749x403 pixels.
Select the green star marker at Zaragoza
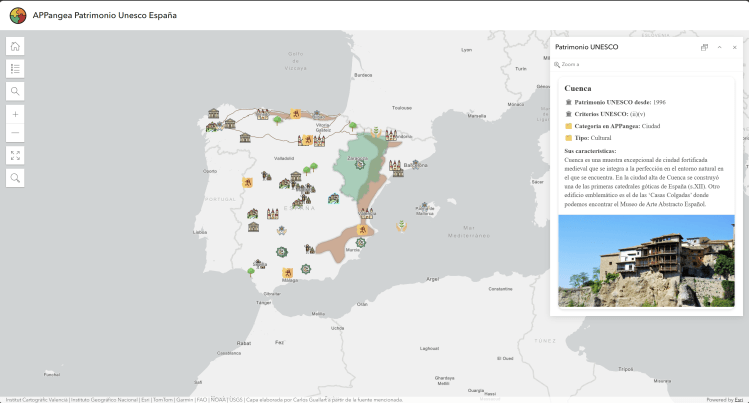(360, 164)
